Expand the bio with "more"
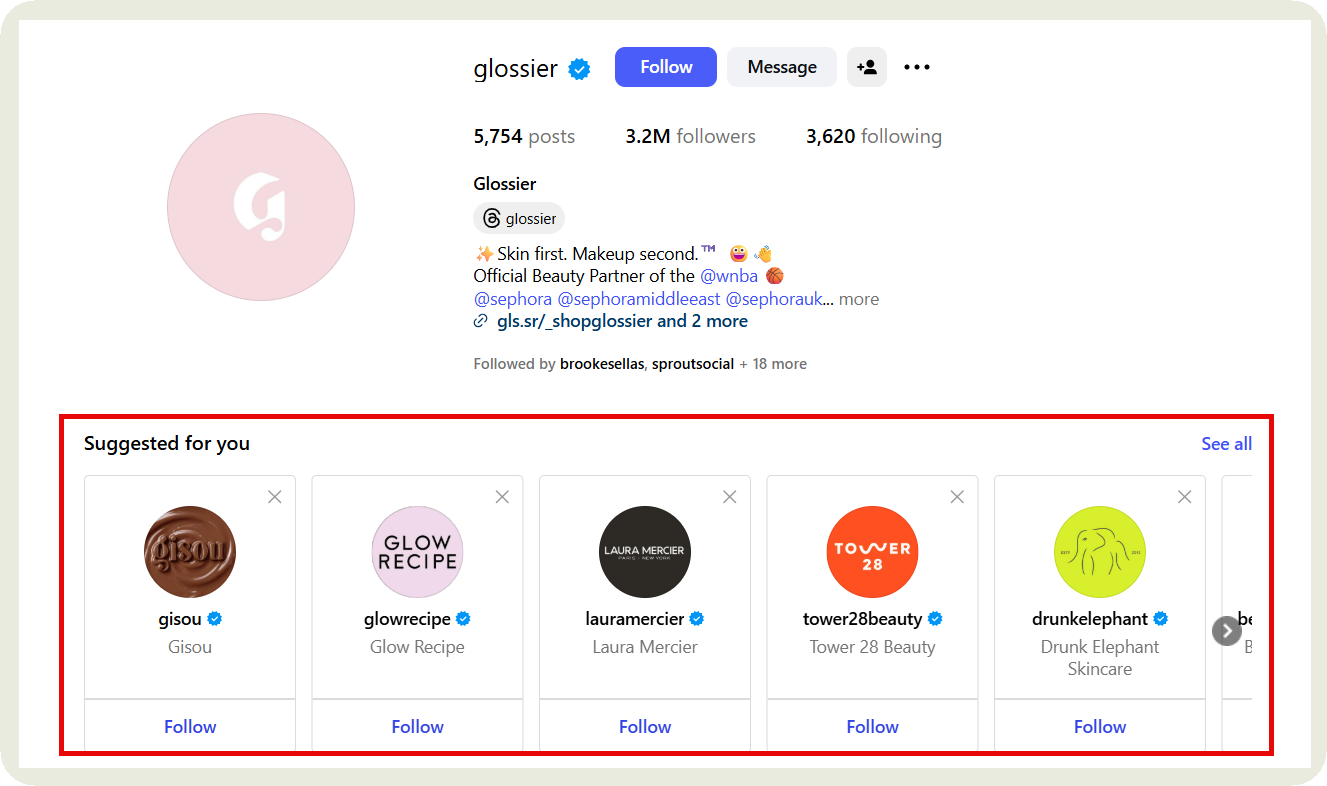Screen dimensions: 1327x786 point(859,299)
